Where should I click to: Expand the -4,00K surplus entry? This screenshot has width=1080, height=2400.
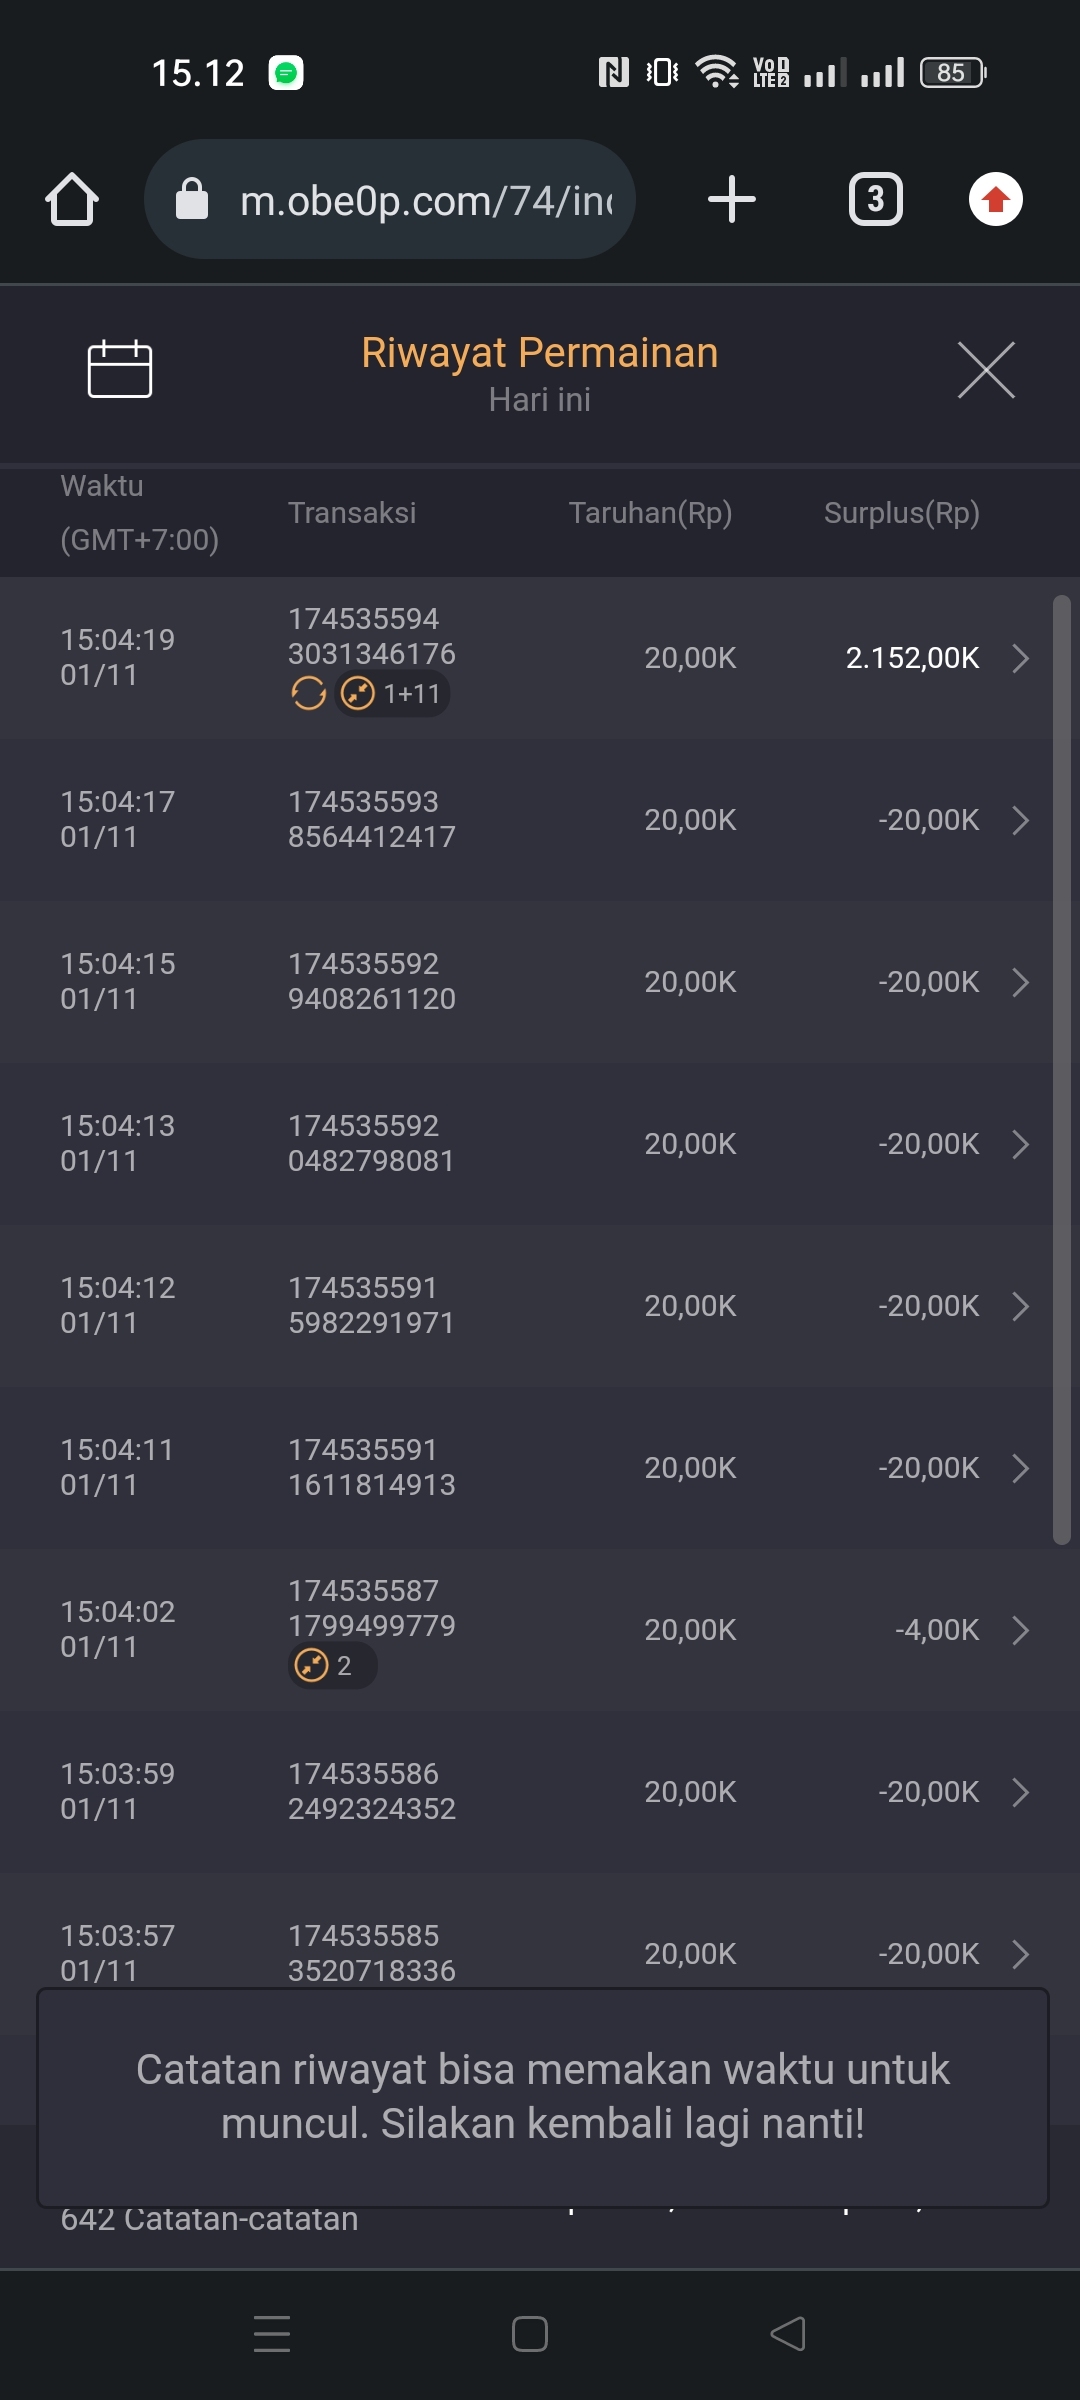[x=1020, y=1630]
